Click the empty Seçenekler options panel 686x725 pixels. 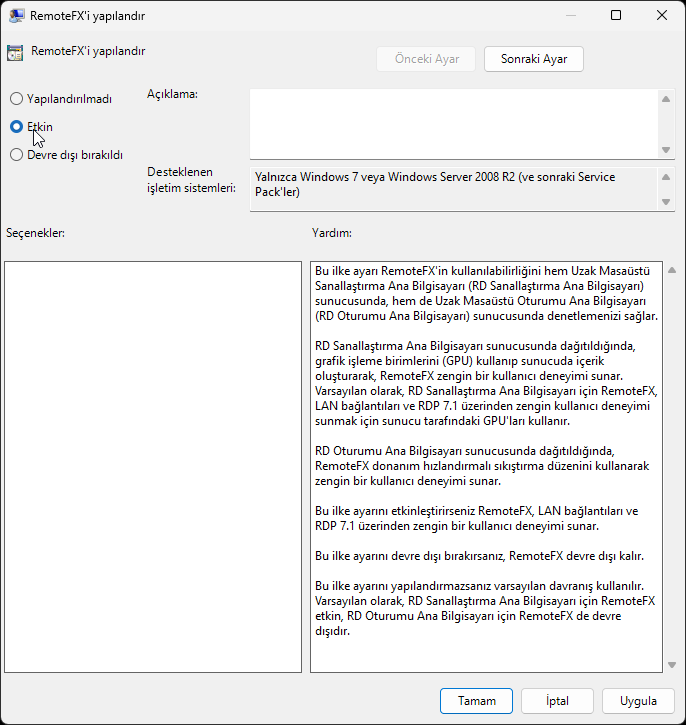[x=153, y=467]
